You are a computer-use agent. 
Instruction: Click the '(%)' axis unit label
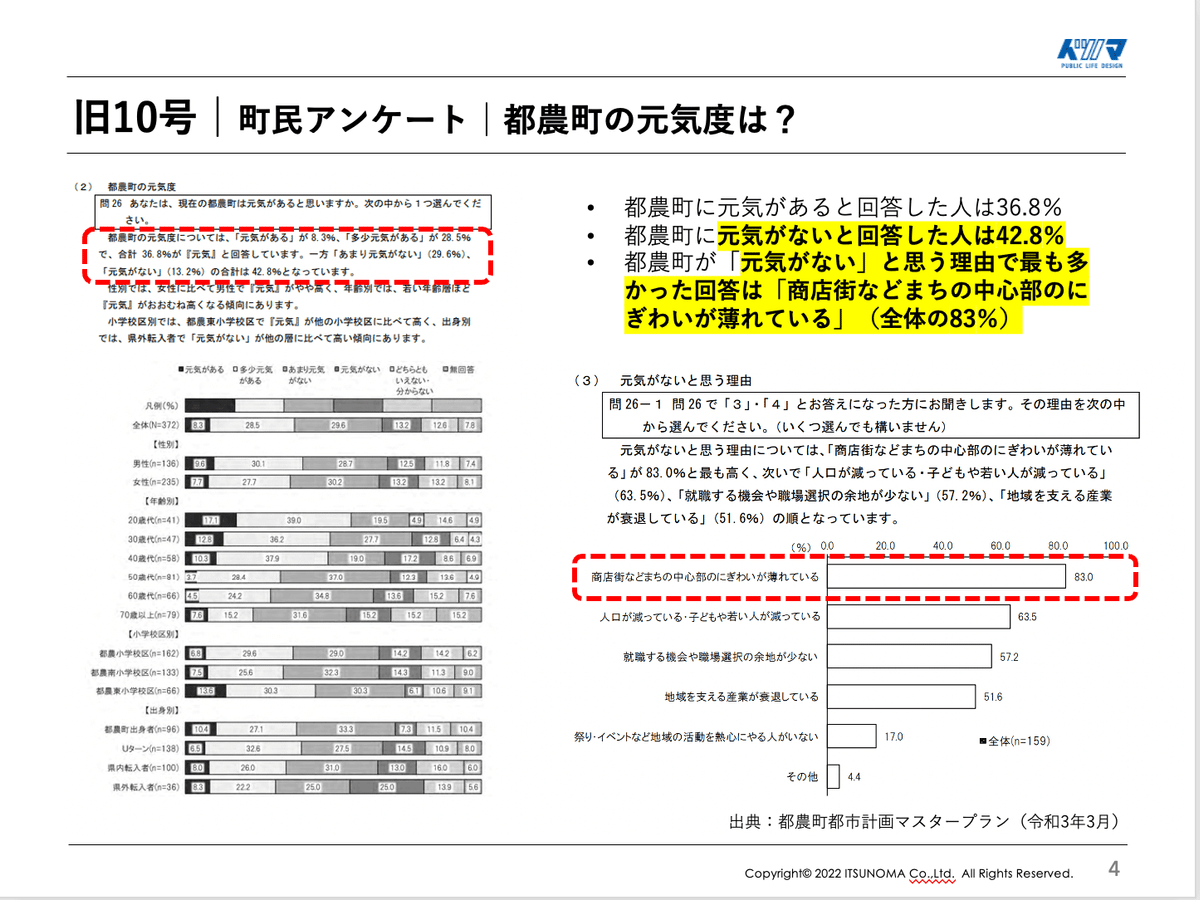point(802,547)
